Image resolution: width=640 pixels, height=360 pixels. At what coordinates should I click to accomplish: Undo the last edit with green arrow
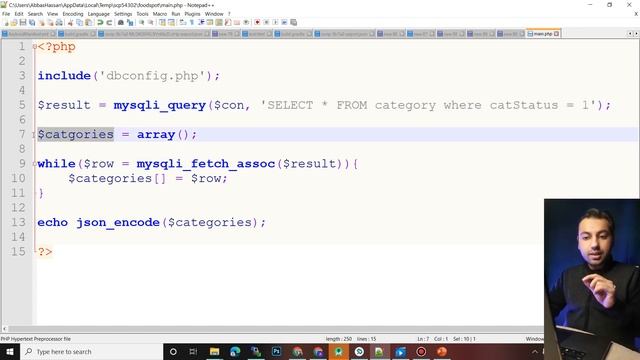100,22
